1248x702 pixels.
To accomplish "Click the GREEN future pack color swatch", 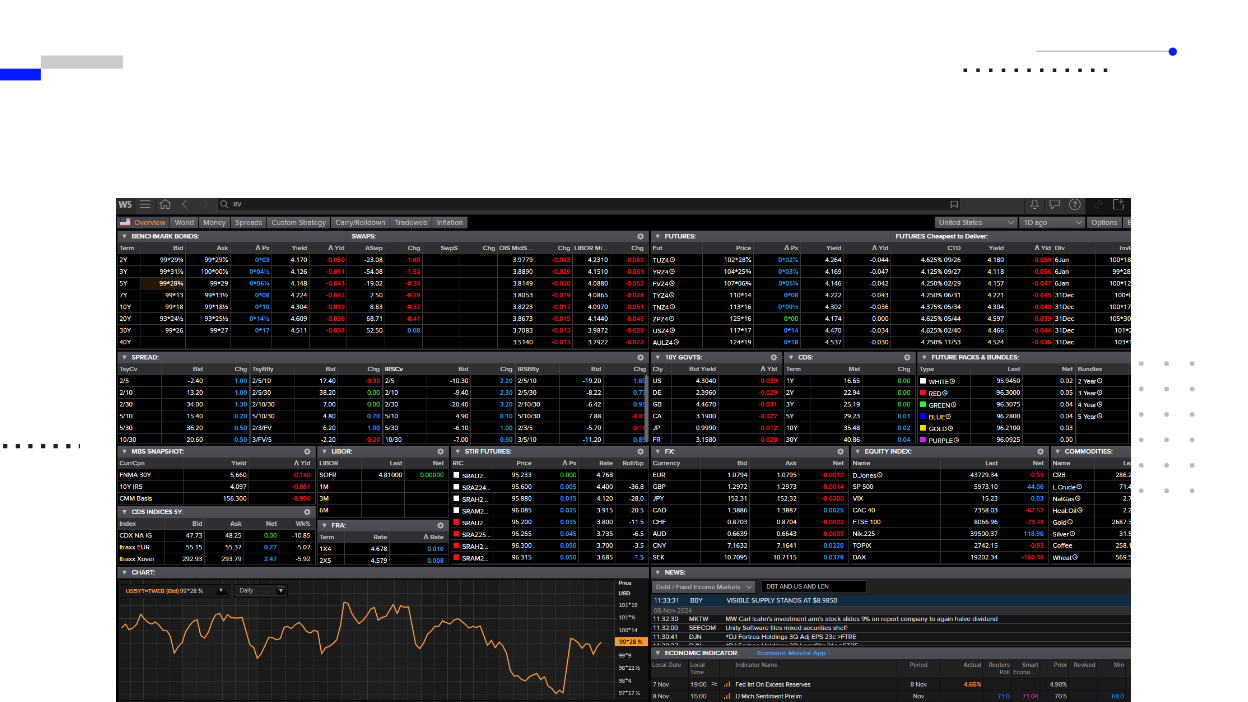I will click(x=924, y=405).
